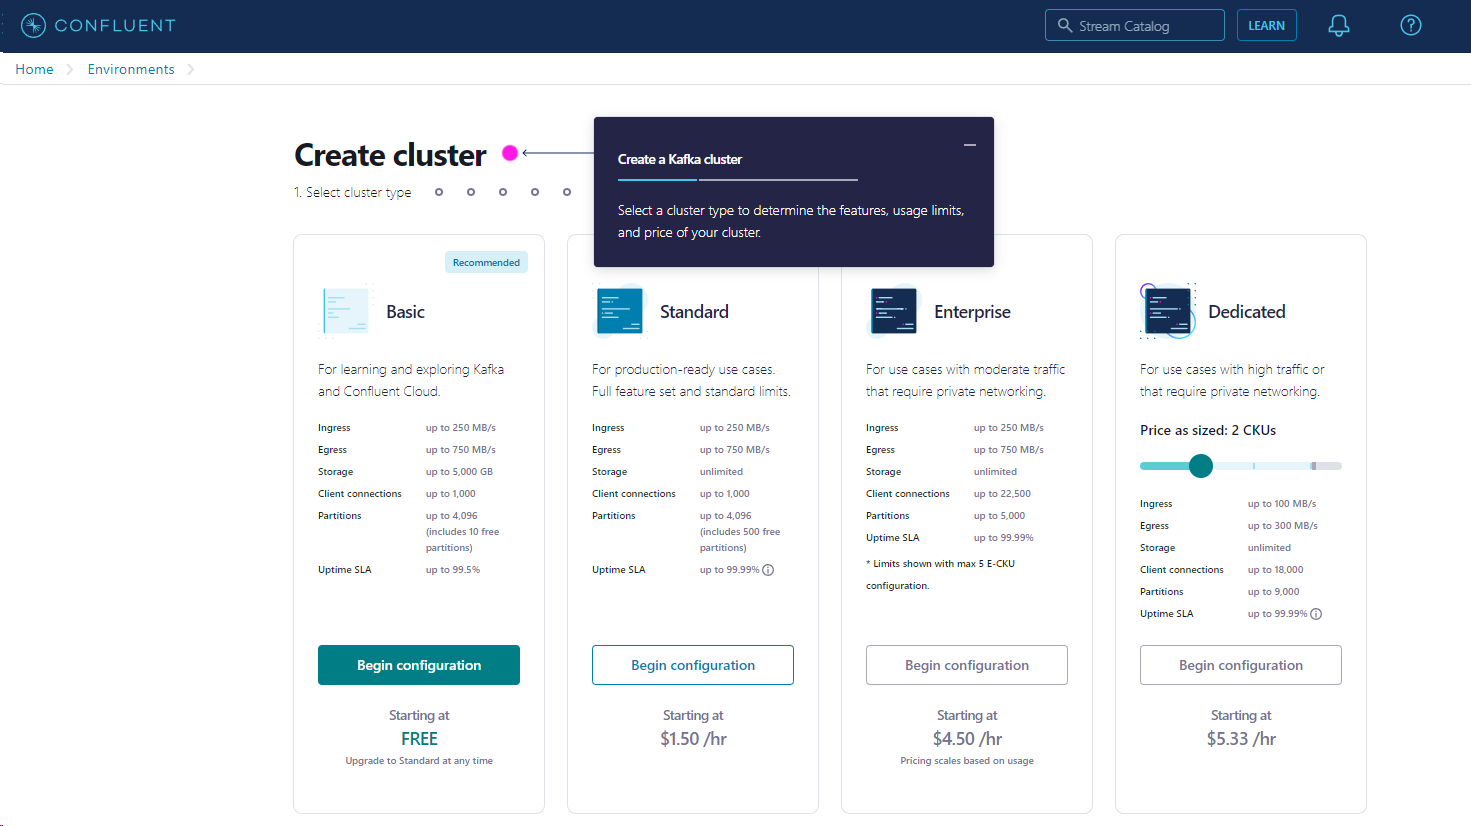Click the 'up to 18,000' client connections value
Viewport: 1471px width, 826px height.
click(1276, 570)
